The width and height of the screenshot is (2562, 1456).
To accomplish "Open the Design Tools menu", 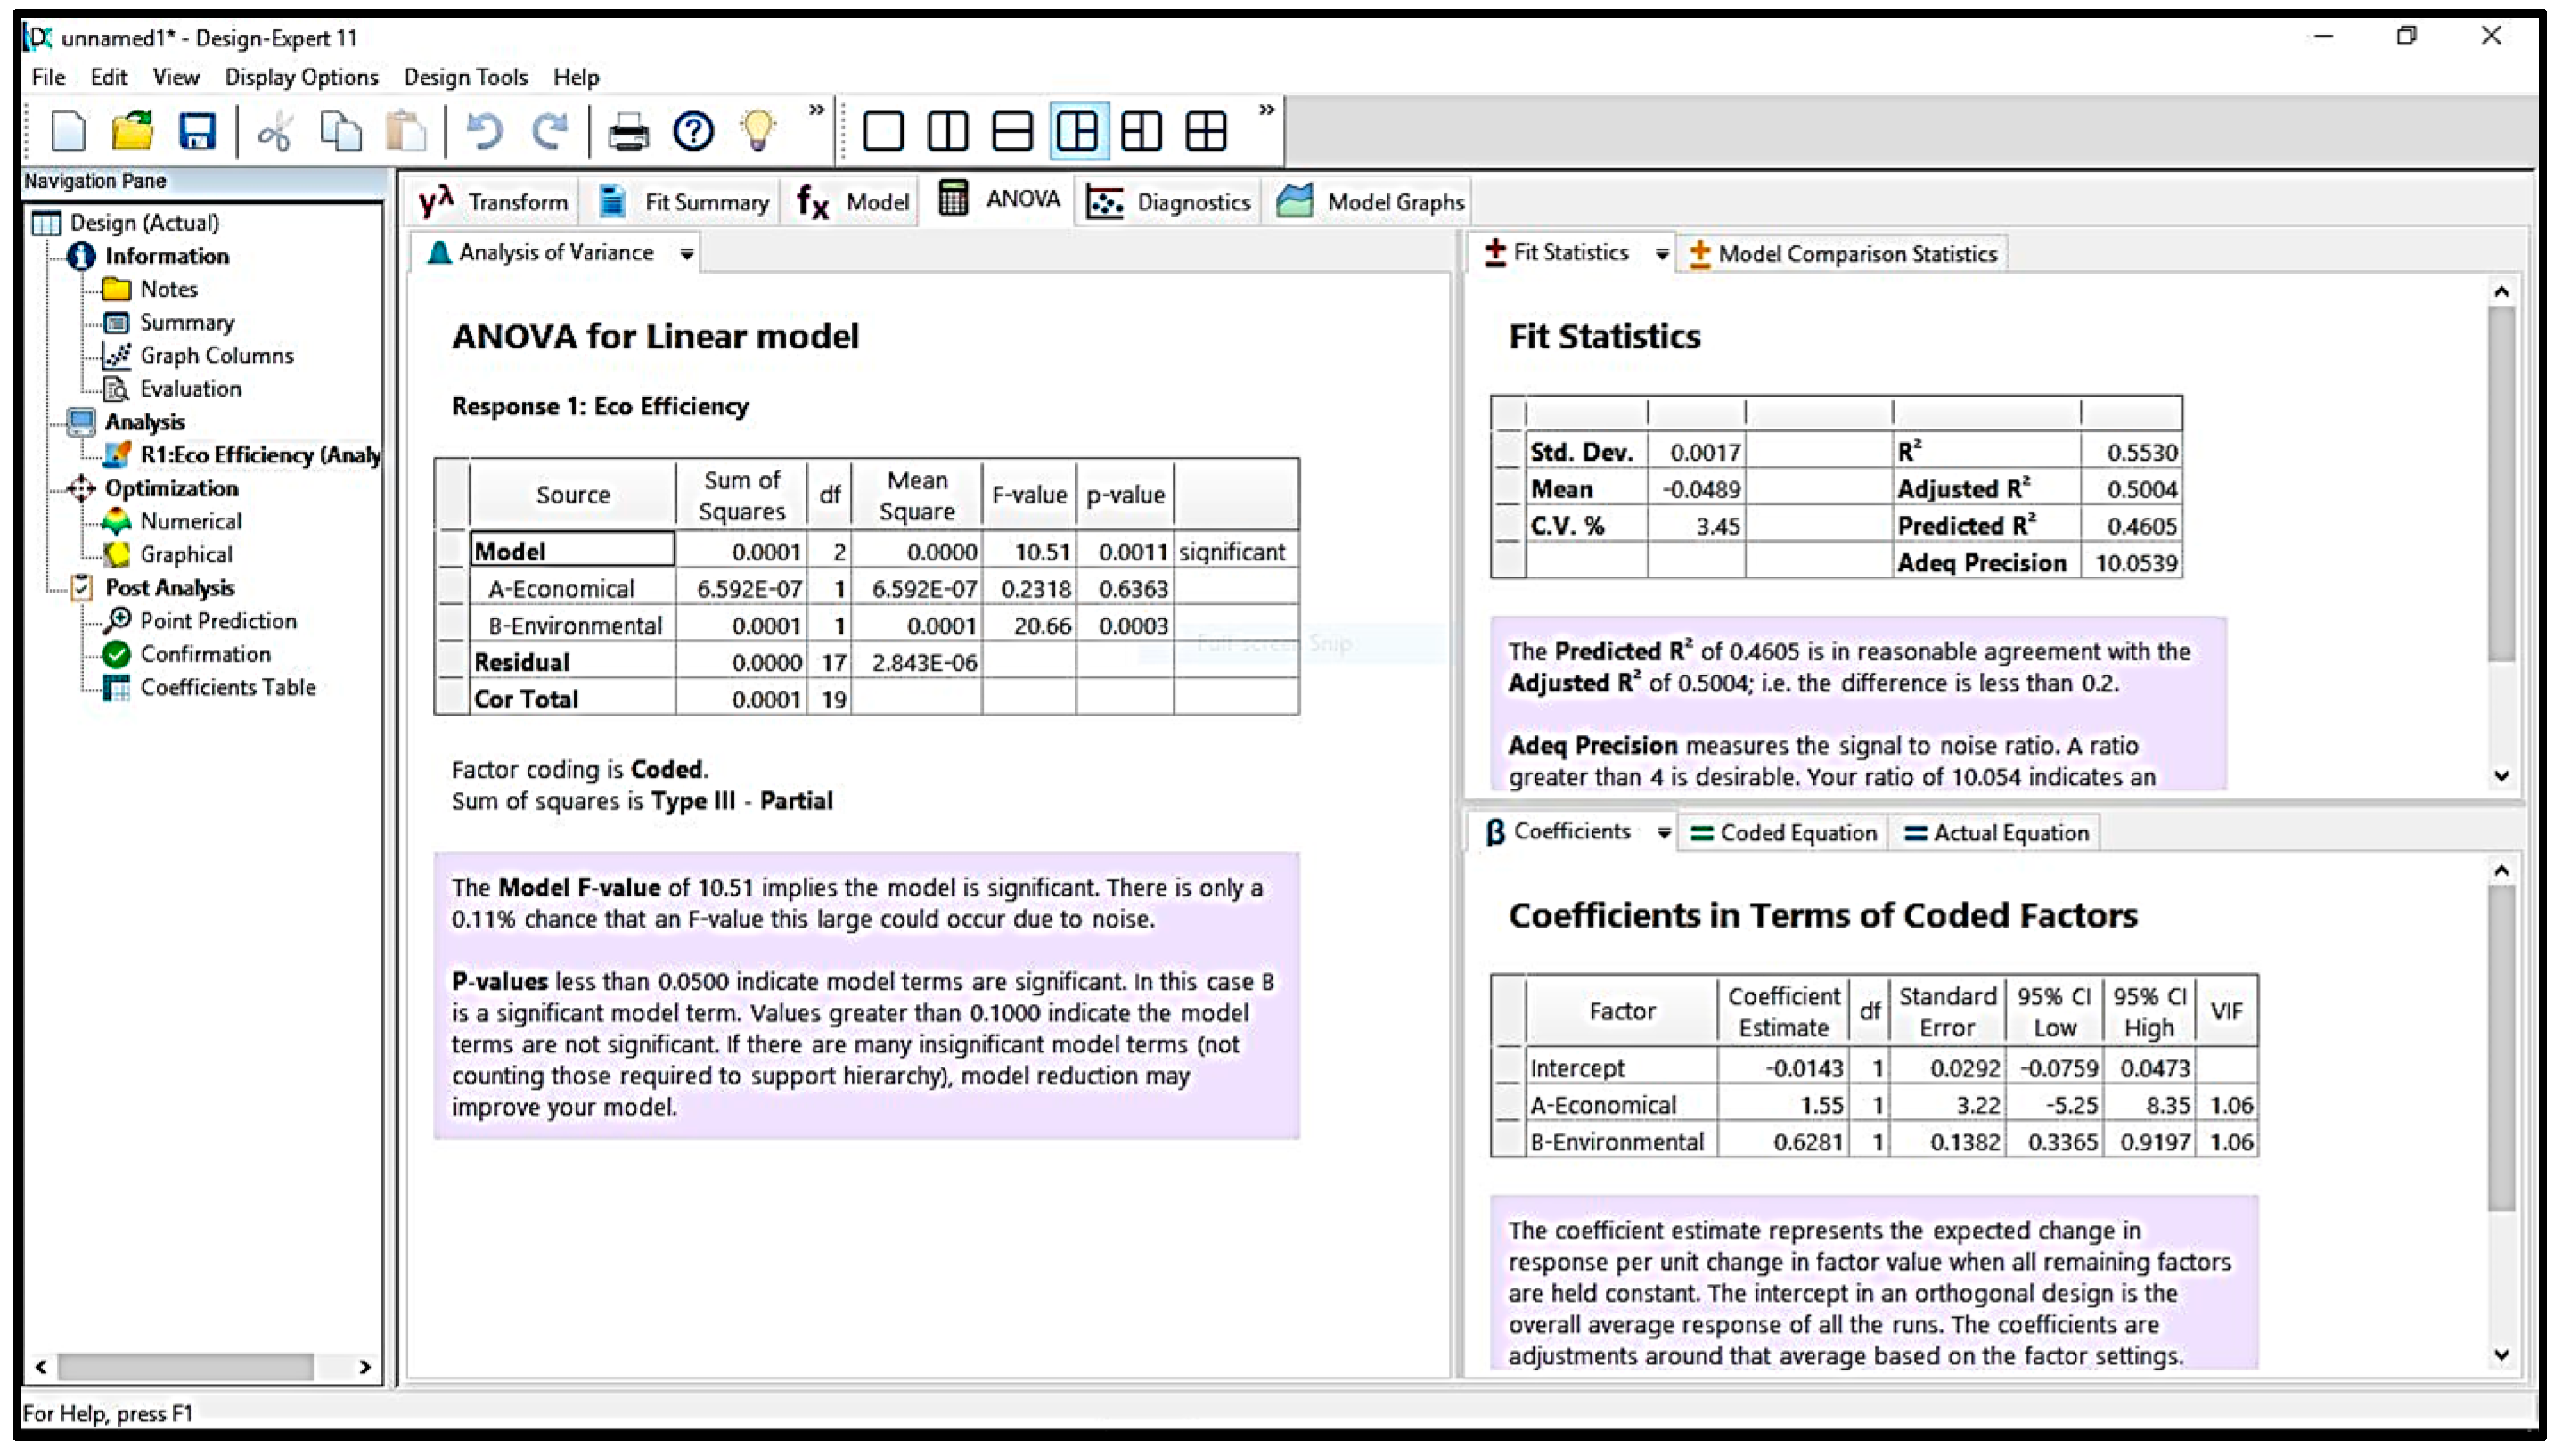I will tap(465, 77).
